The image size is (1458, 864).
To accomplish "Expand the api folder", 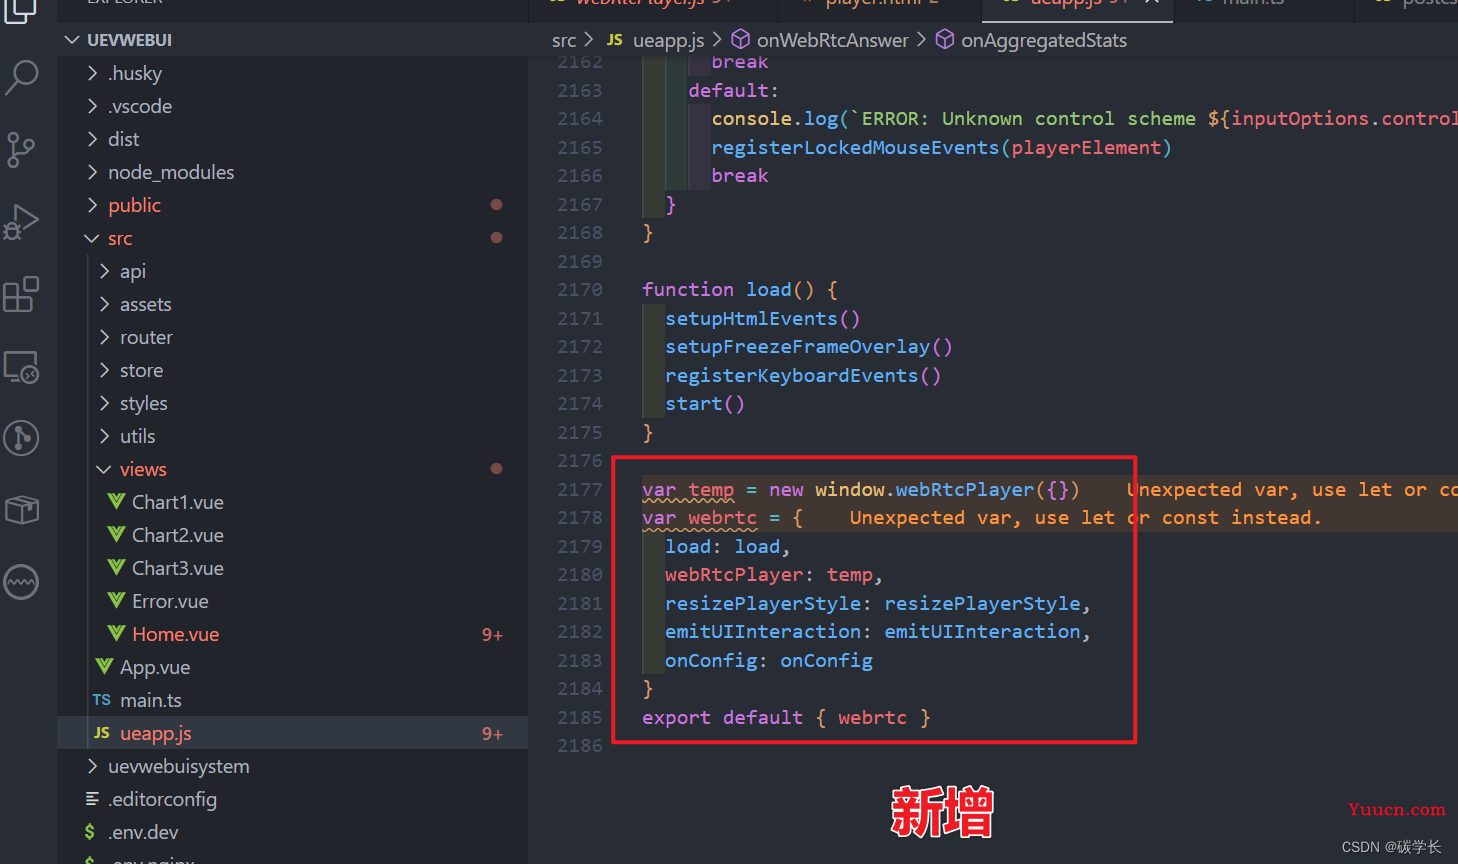I will click(x=105, y=271).
